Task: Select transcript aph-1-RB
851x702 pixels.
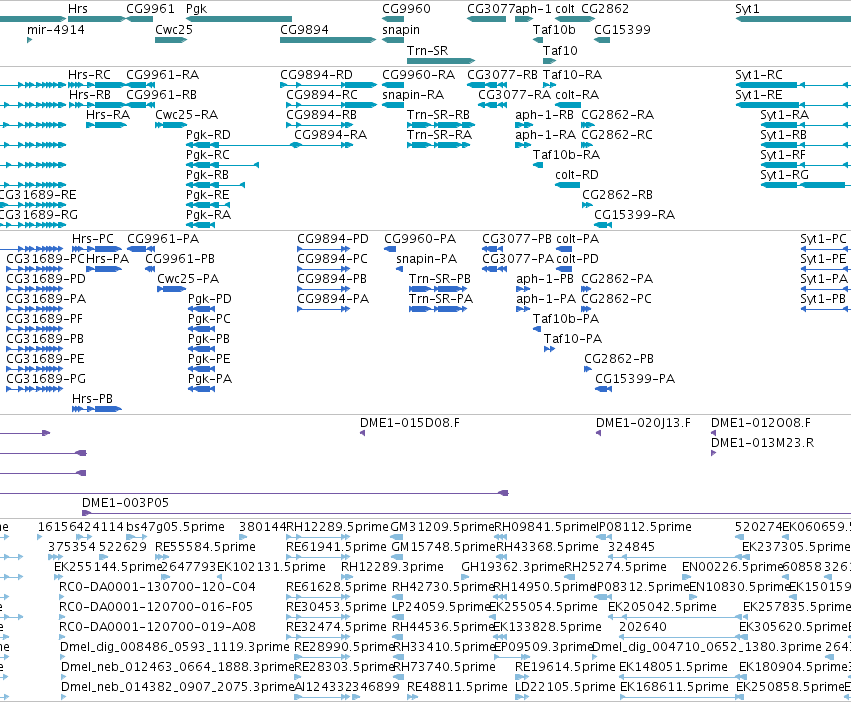Action: point(544,115)
